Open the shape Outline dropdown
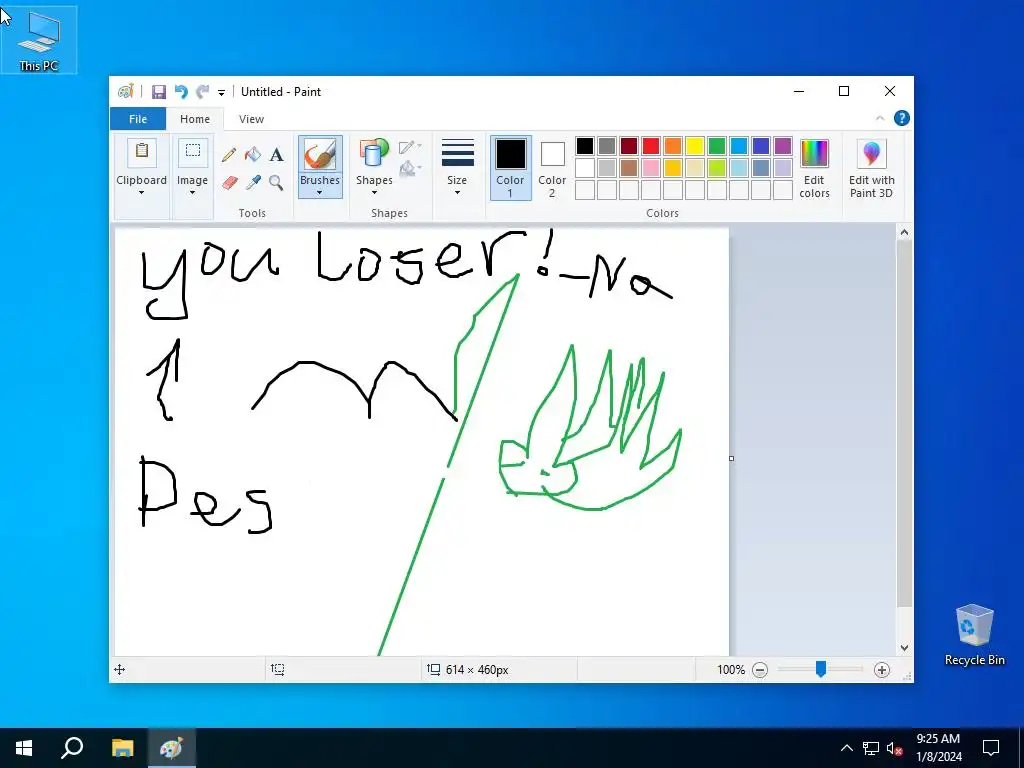The image size is (1024, 768). point(410,147)
